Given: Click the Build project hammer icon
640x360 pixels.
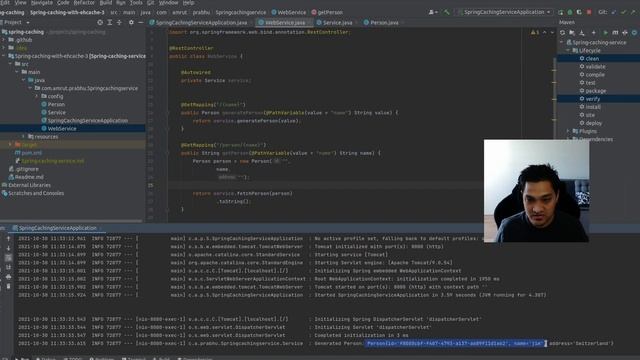Looking at the screenshot, I should (x=447, y=12).
